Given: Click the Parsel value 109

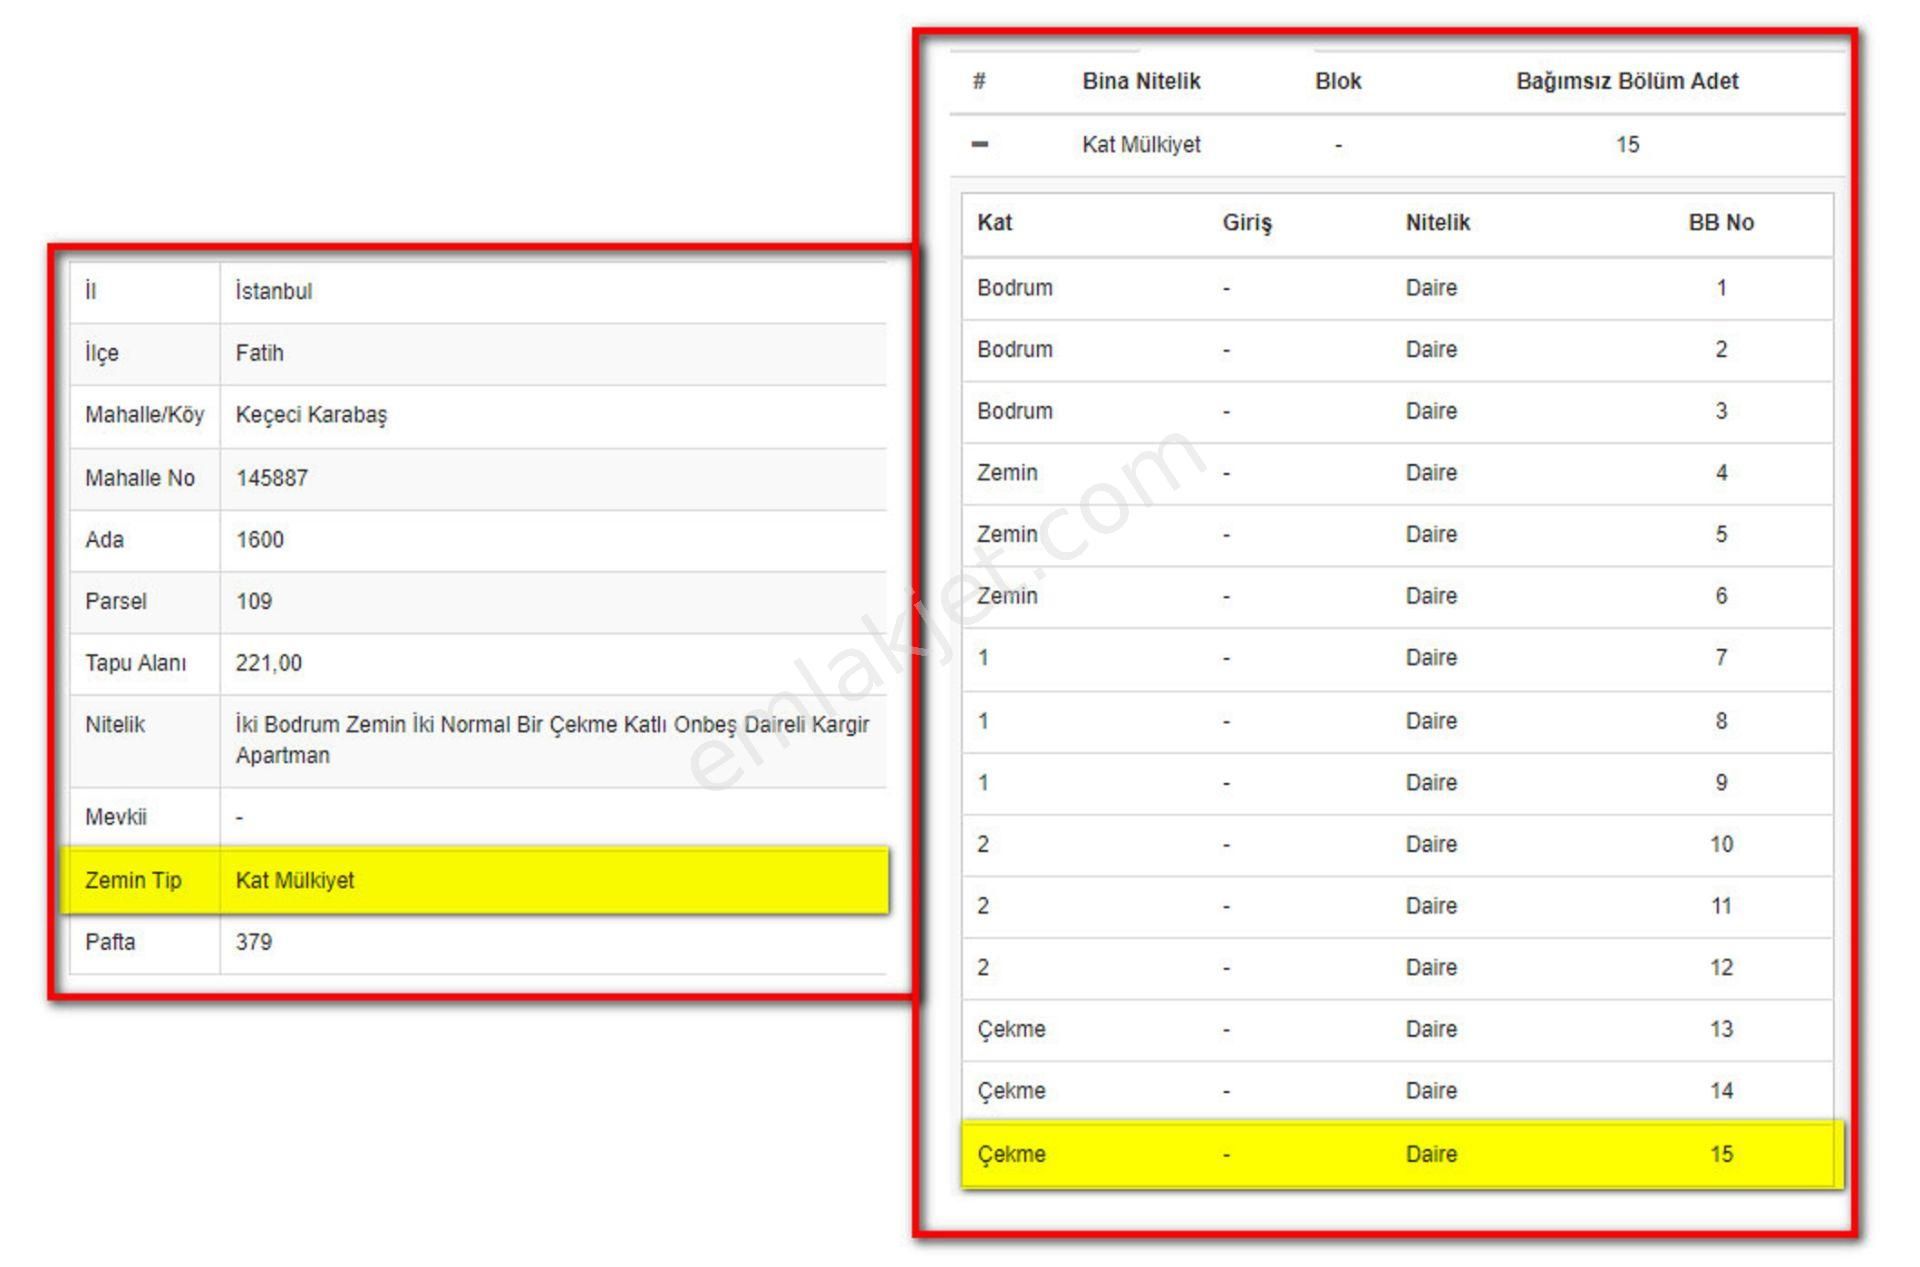Looking at the screenshot, I should click(254, 601).
